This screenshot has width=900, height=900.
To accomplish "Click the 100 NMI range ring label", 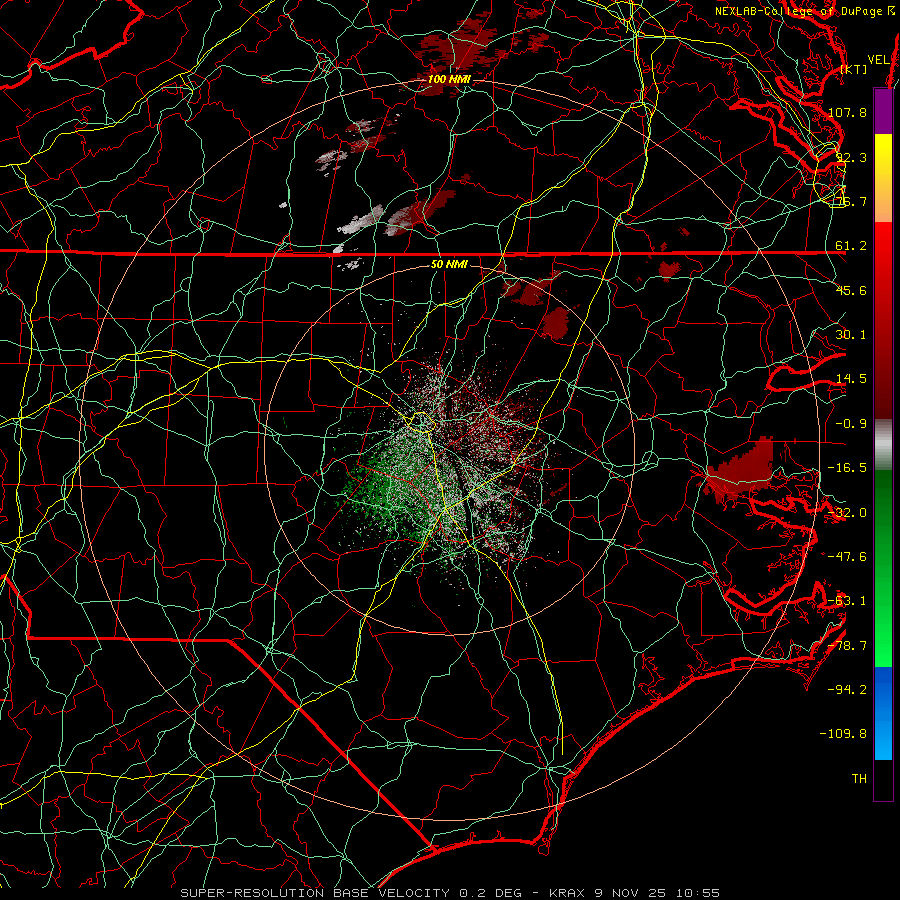I will pos(449,79).
